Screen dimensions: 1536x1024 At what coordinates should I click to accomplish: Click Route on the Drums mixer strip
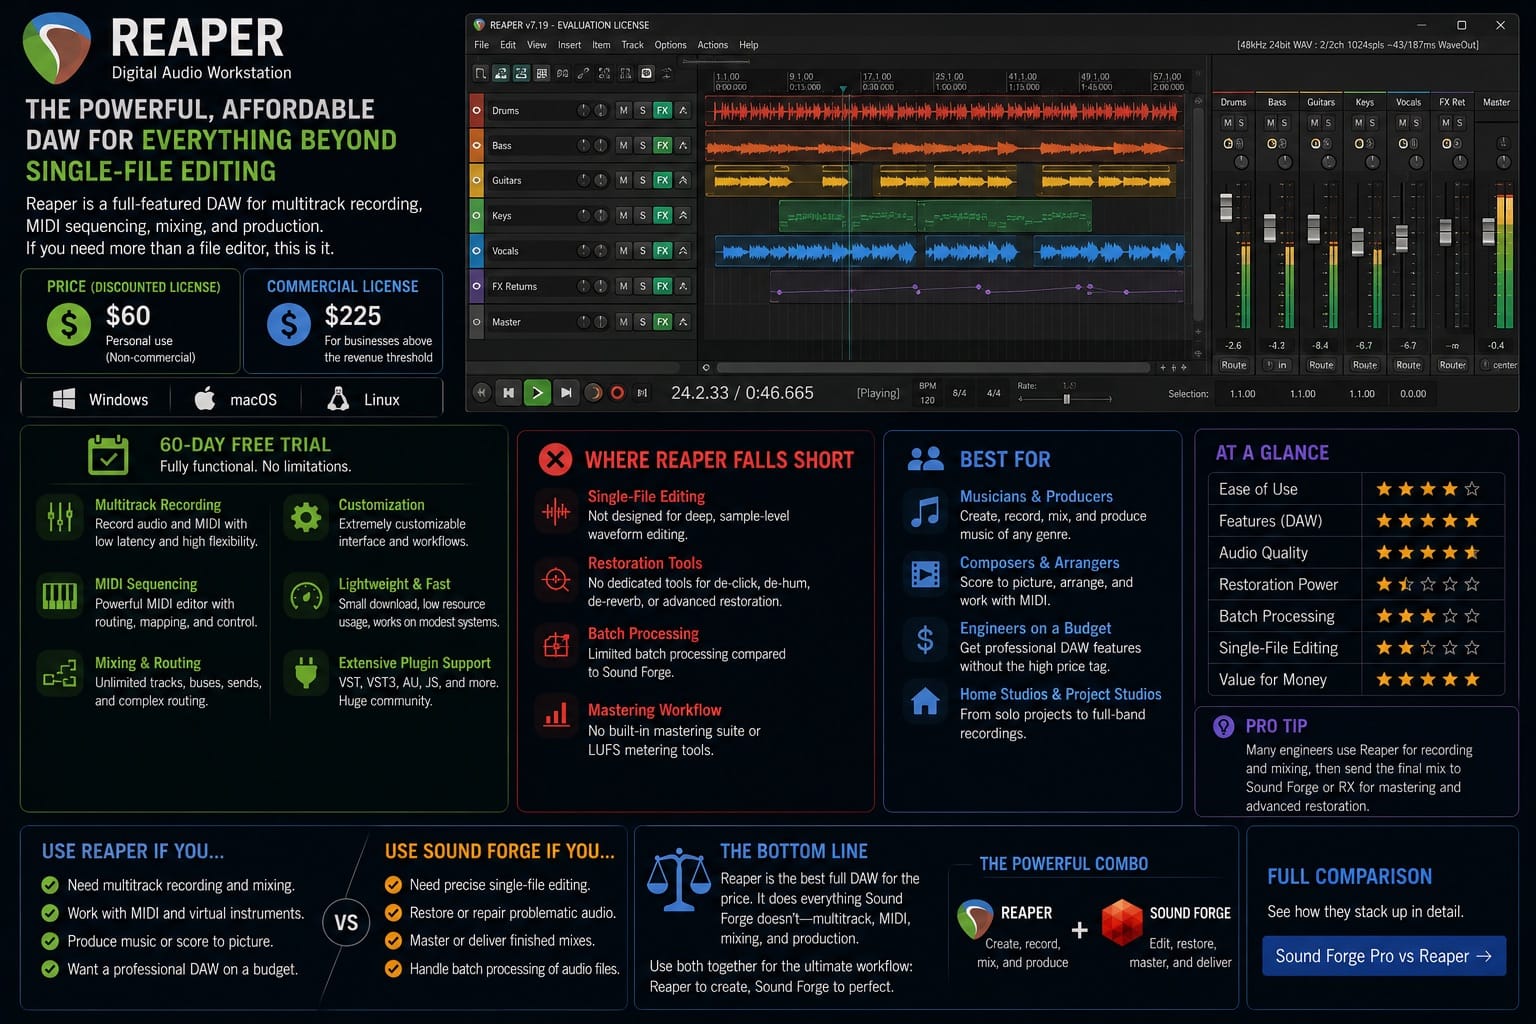pyautogui.click(x=1233, y=365)
